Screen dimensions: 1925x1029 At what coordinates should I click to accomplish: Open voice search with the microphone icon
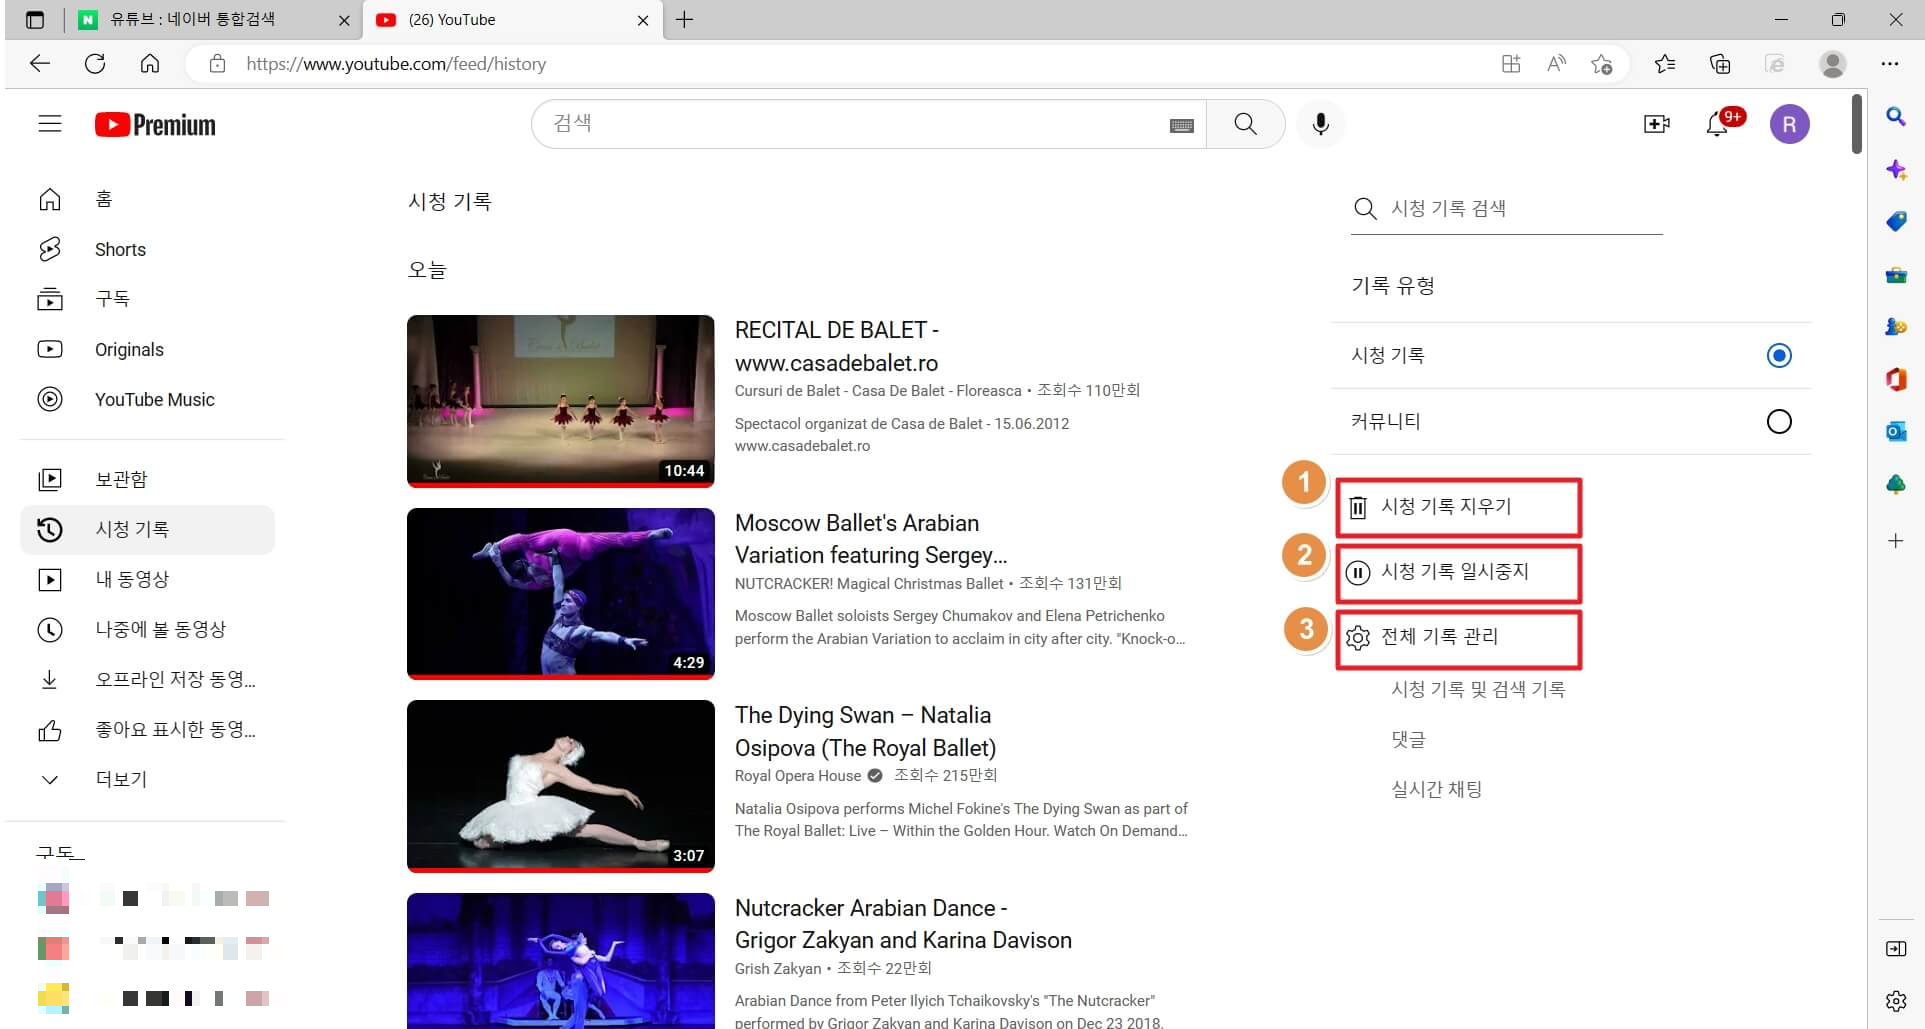tap(1319, 123)
